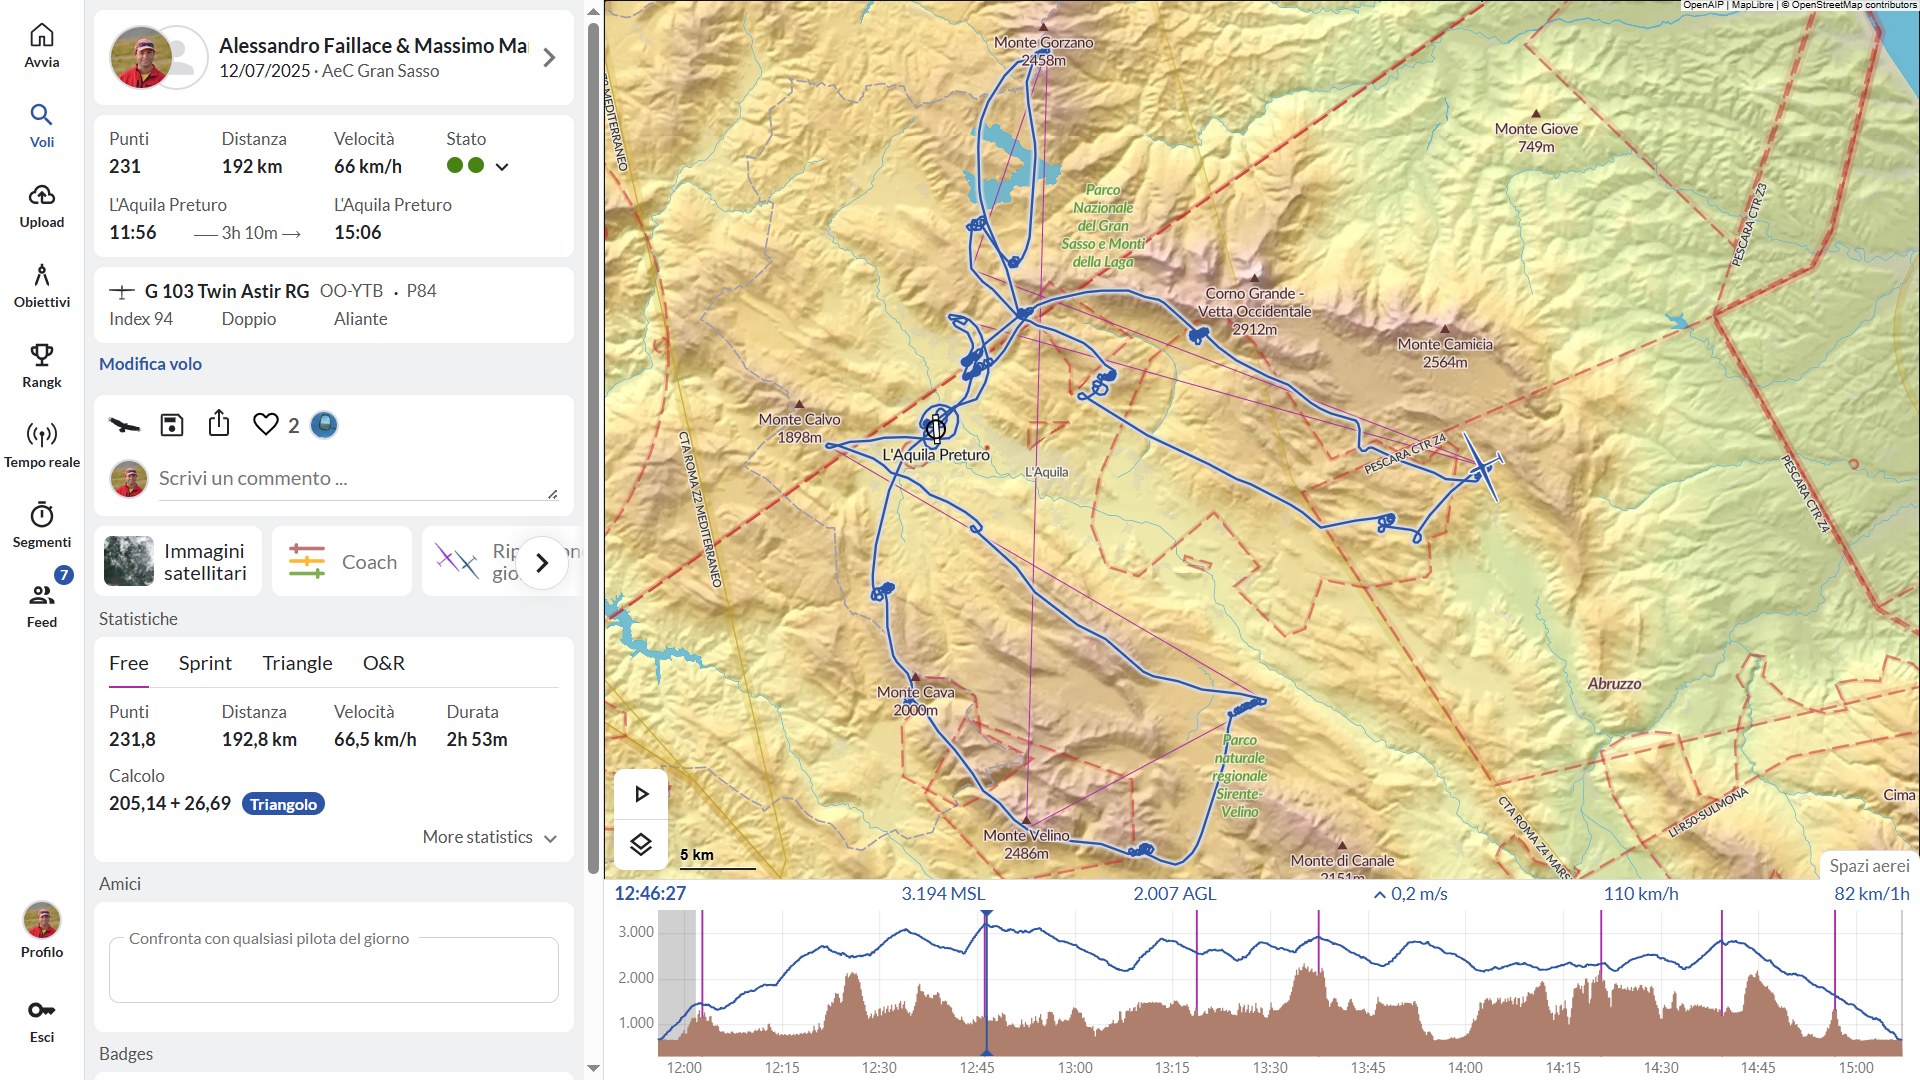Click the save flight disk icon

pyautogui.click(x=172, y=425)
